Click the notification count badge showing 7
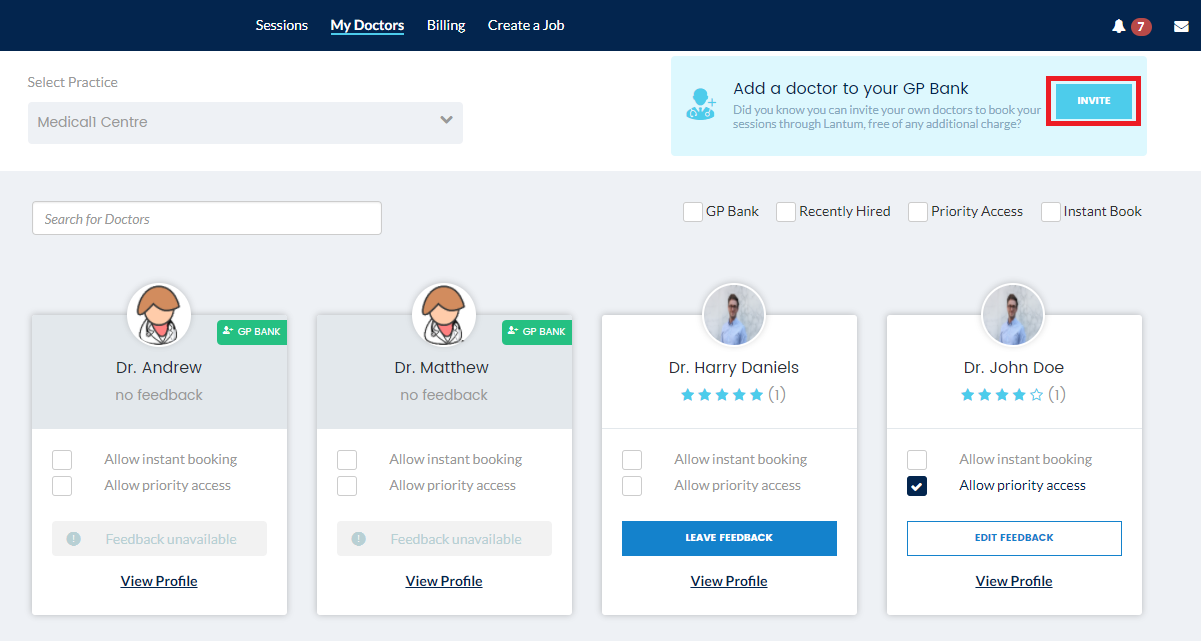1201x641 pixels. [x=1141, y=26]
